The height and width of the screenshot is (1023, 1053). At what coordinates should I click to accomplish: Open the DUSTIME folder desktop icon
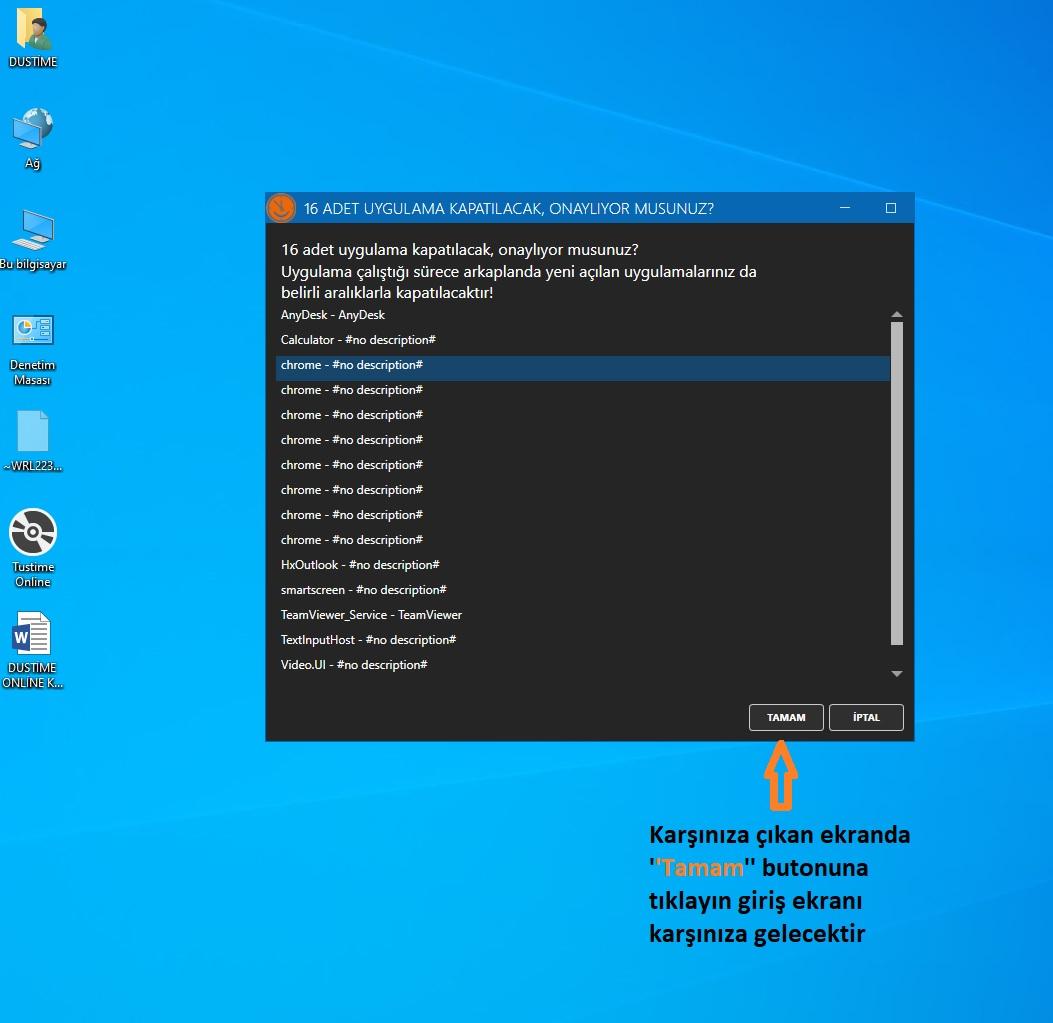[32, 38]
